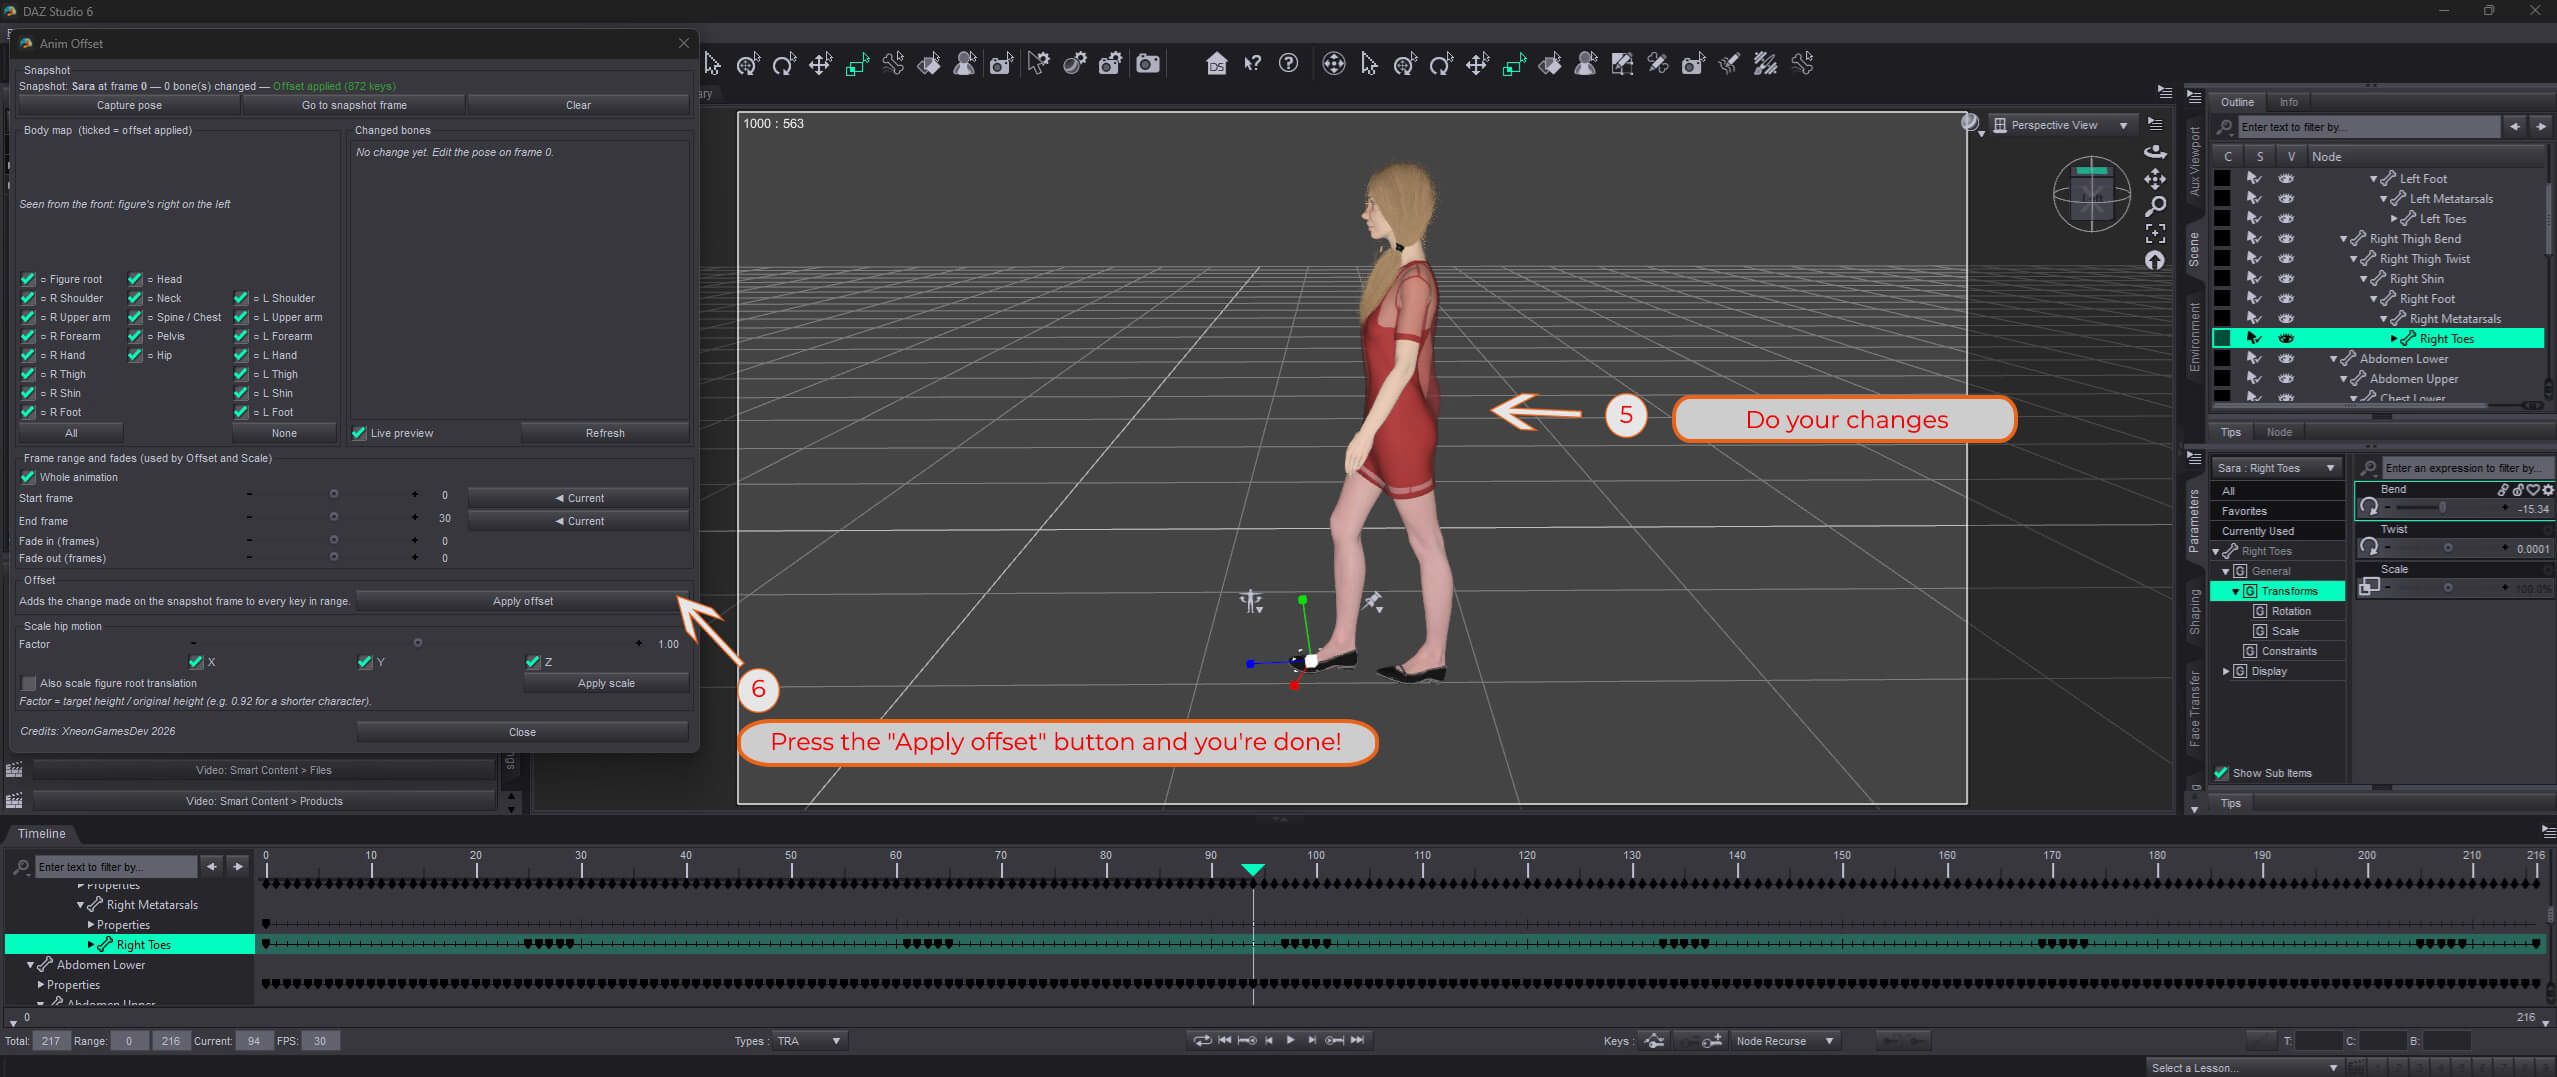Select the Universal tool with four arrows
2557x1077 pixels.
(1334, 65)
